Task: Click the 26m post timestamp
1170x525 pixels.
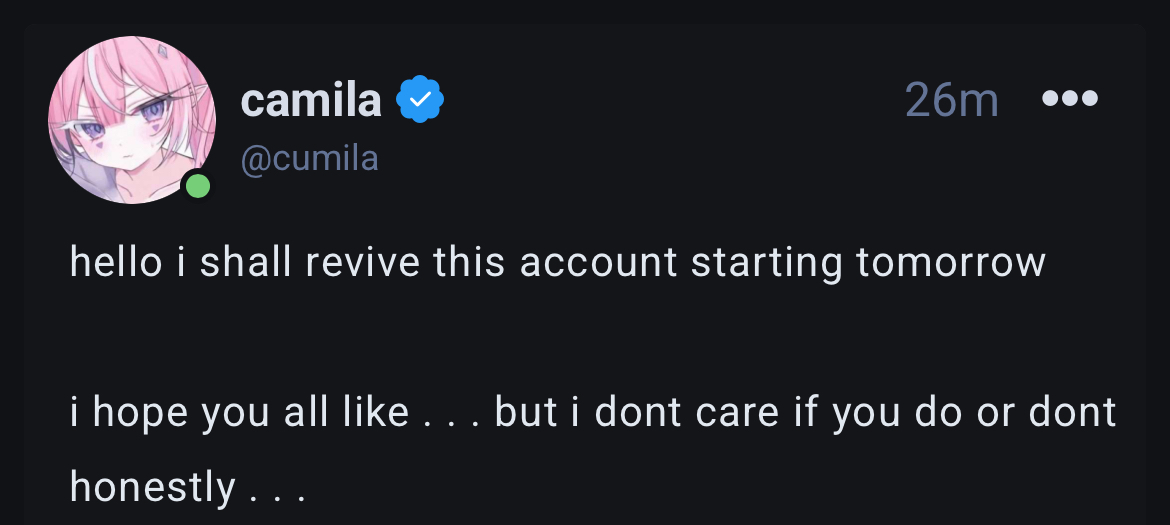Action: point(951,100)
